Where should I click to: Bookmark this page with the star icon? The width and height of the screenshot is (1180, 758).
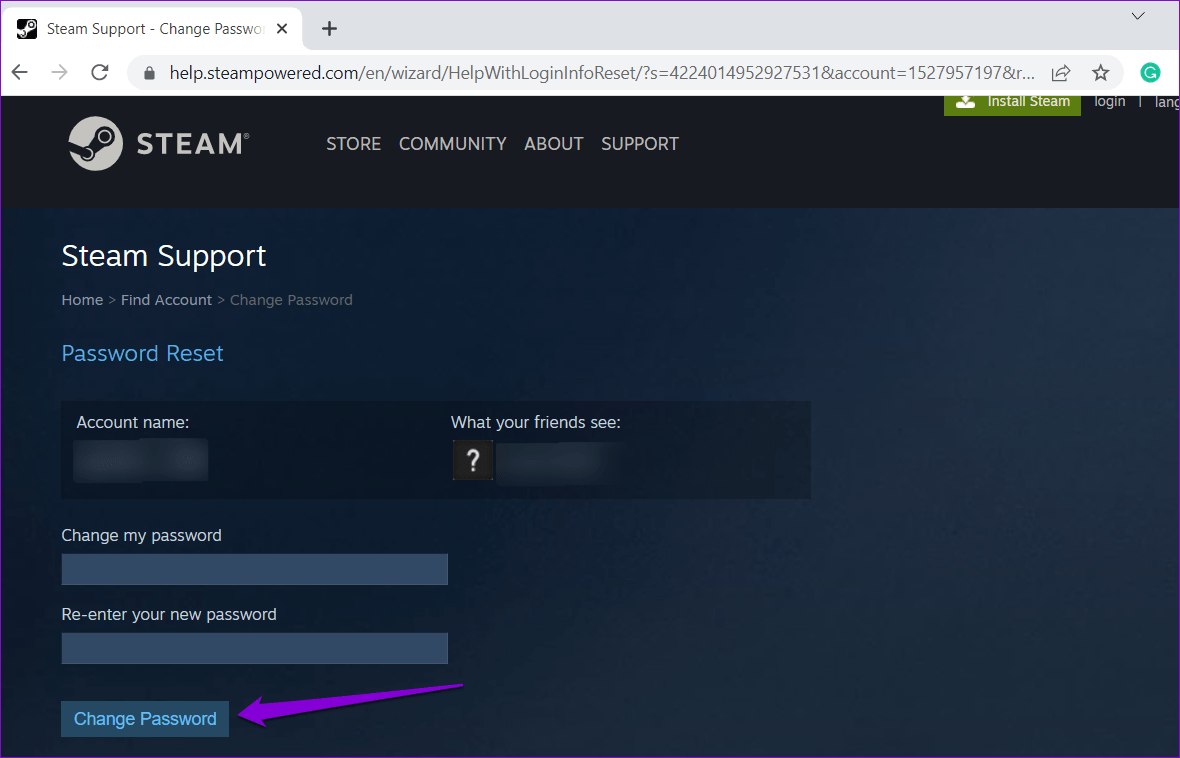coord(1100,72)
